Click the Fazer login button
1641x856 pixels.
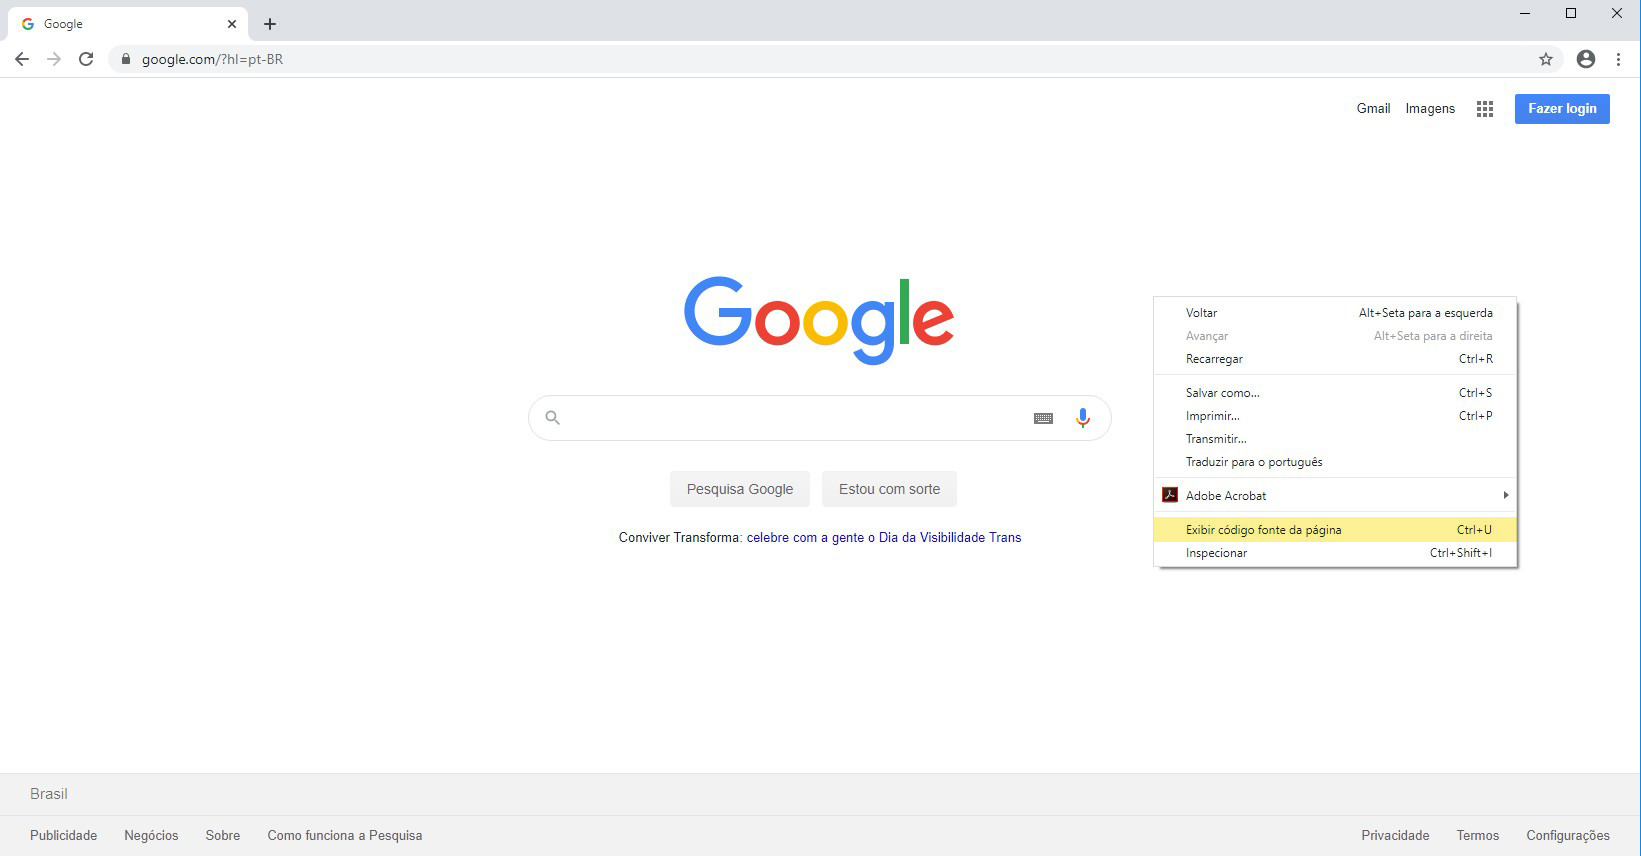[1562, 109]
